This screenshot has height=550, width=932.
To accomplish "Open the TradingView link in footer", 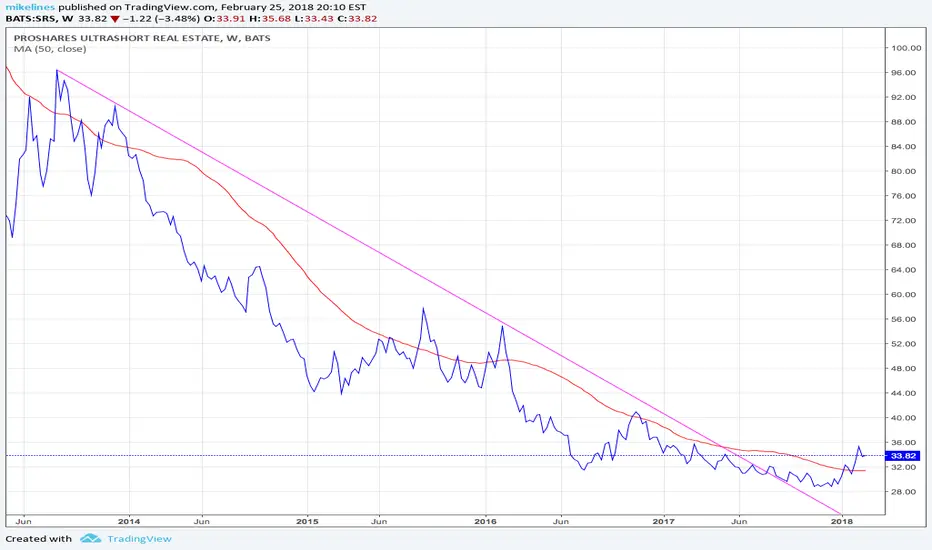I will click(x=139, y=539).
